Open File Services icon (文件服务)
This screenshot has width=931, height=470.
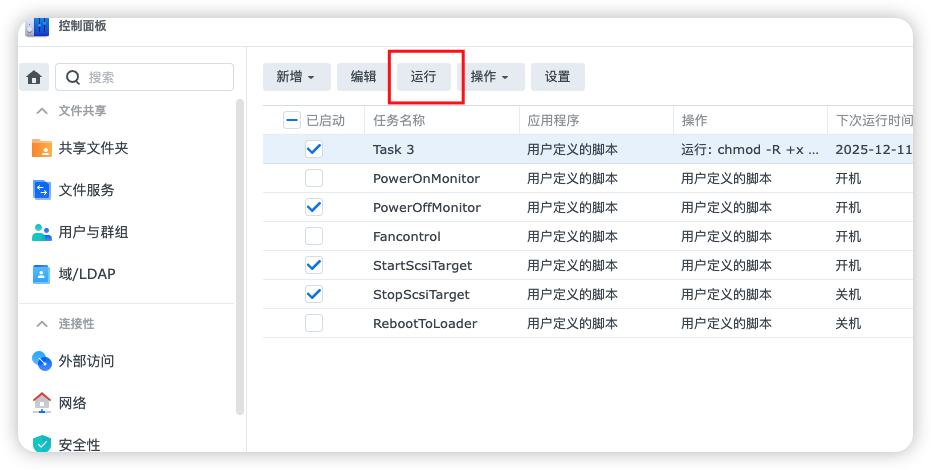click(42, 190)
